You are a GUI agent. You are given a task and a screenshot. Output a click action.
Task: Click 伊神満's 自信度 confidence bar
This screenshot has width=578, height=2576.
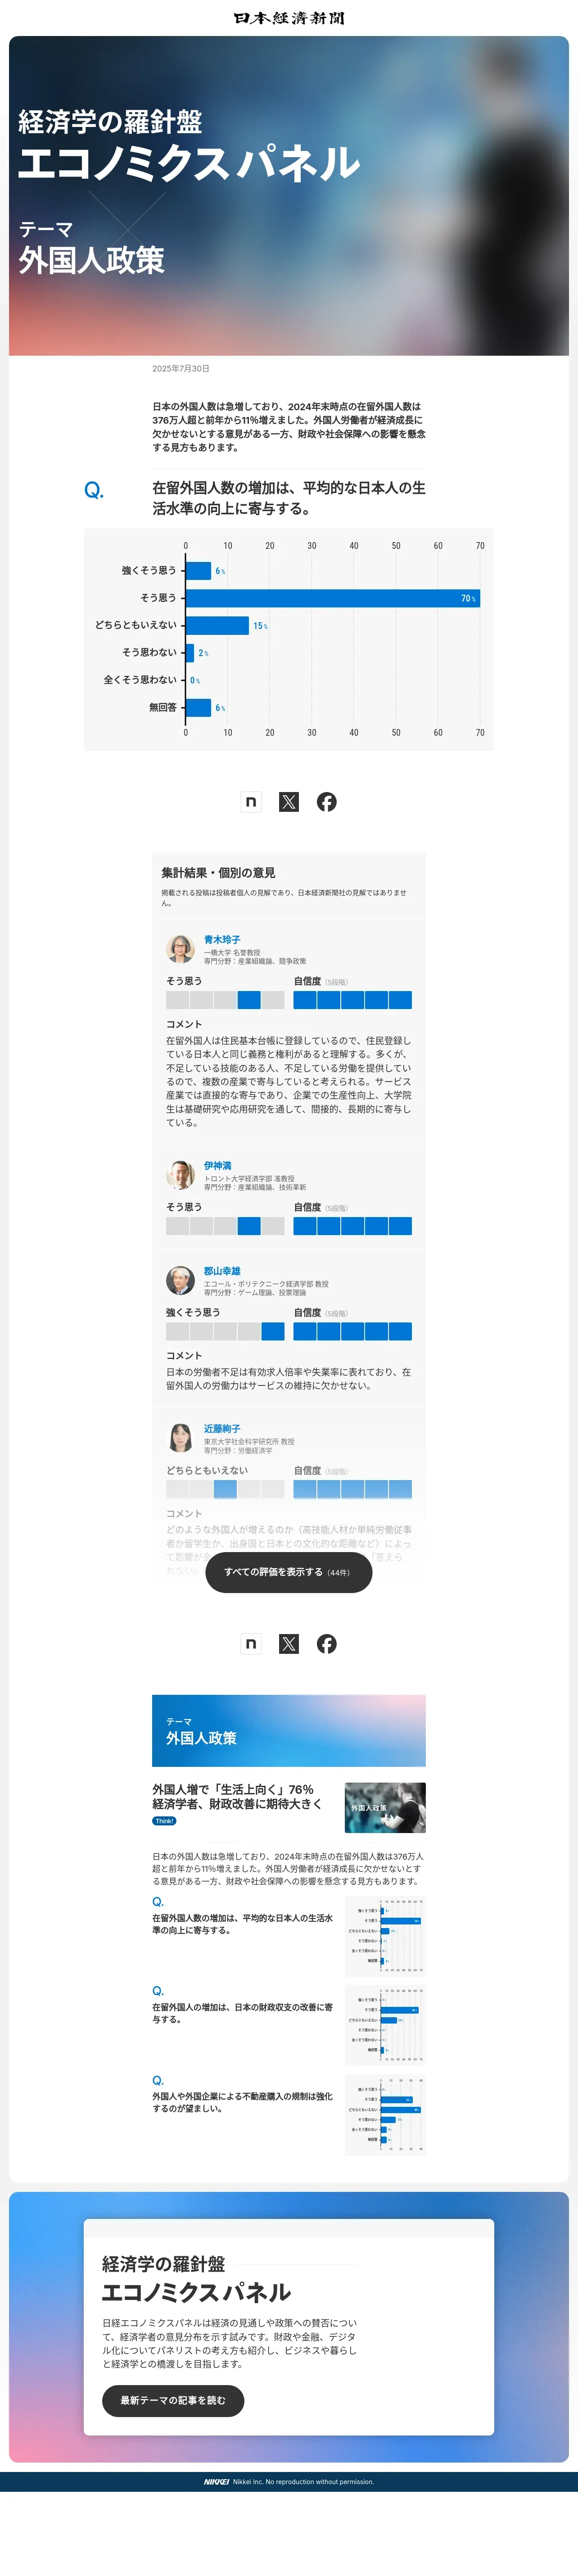pyautogui.click(x=352, y=1226)
